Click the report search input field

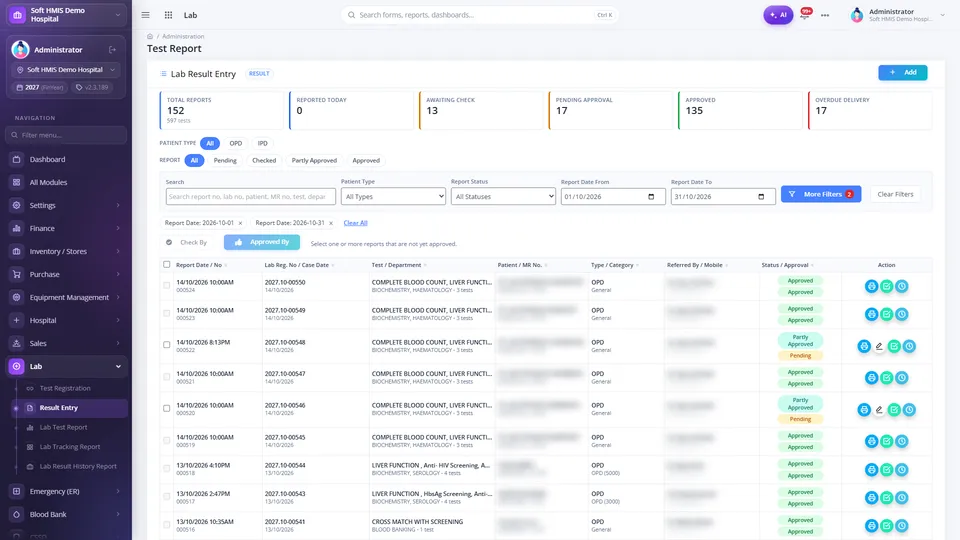coord(250,197)
